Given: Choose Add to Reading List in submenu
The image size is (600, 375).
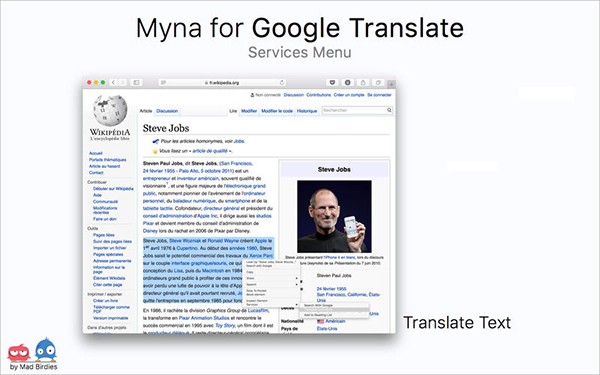Looking at the screenshot, I should [318, 315].
